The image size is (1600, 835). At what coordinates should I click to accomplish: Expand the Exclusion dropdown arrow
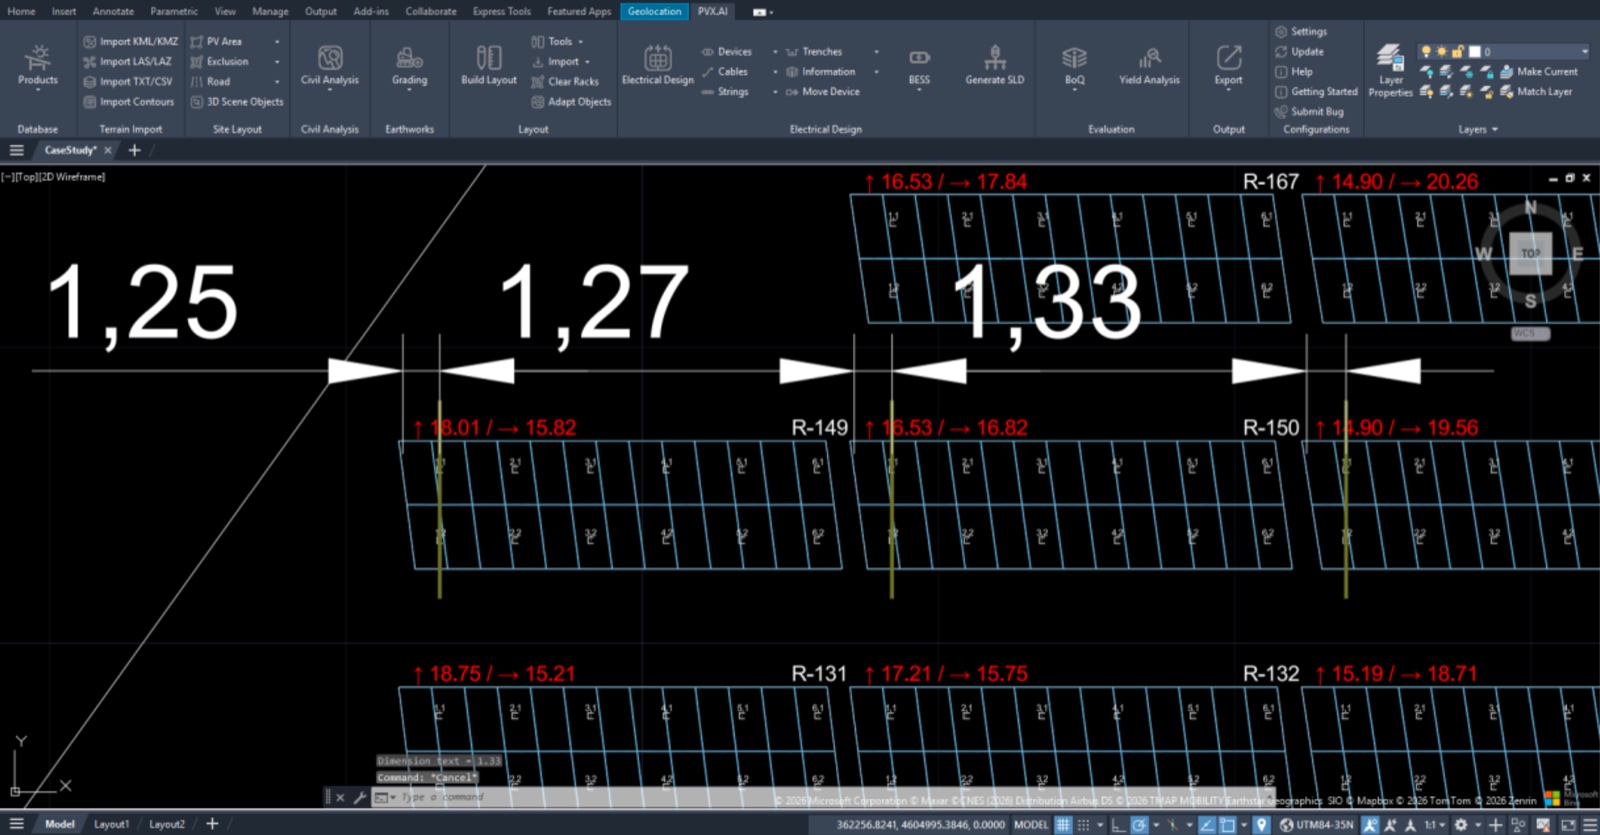tap(277, 61)
